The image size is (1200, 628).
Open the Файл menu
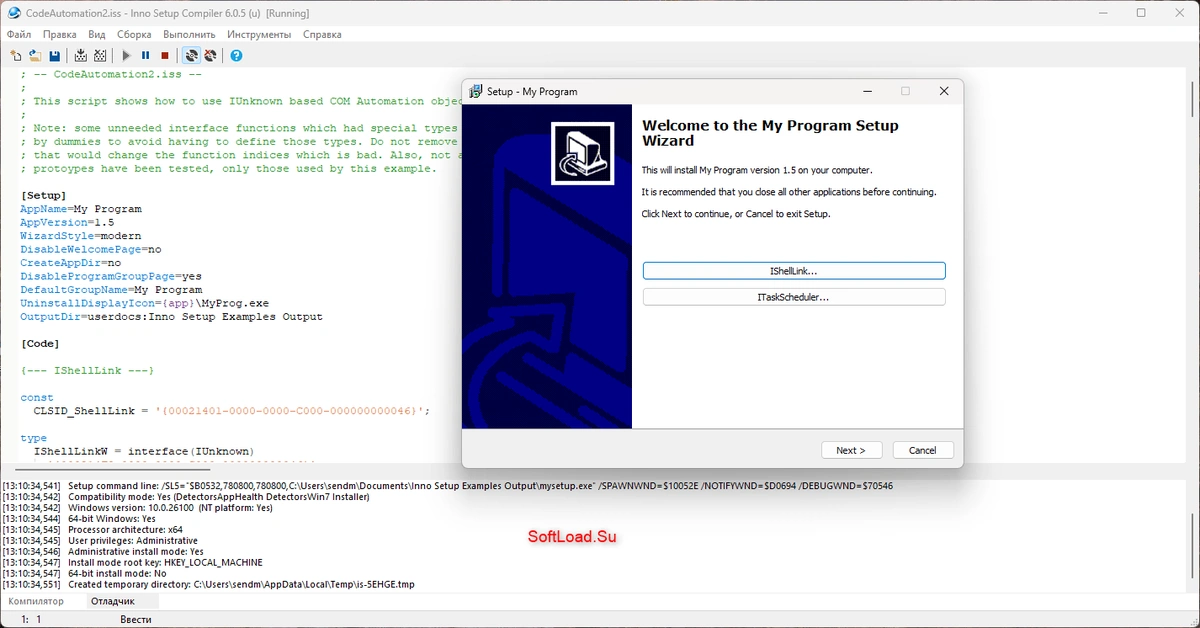[x=19, y=34]
